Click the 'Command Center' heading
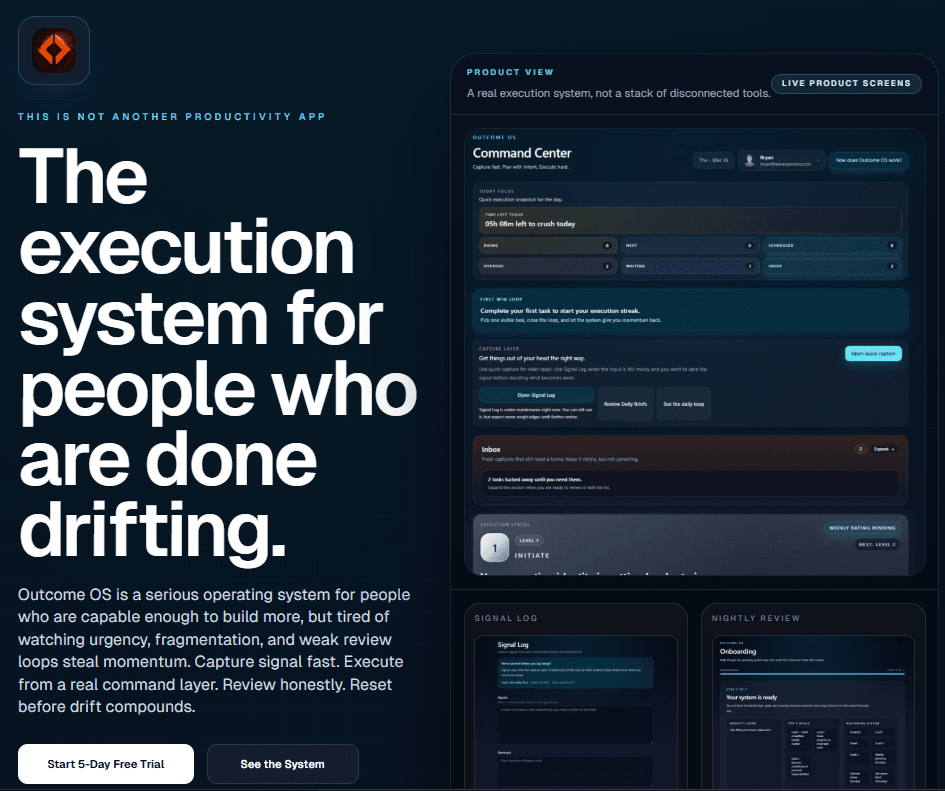945x791 pixels. pyautogui.click(x=522, y=153)
